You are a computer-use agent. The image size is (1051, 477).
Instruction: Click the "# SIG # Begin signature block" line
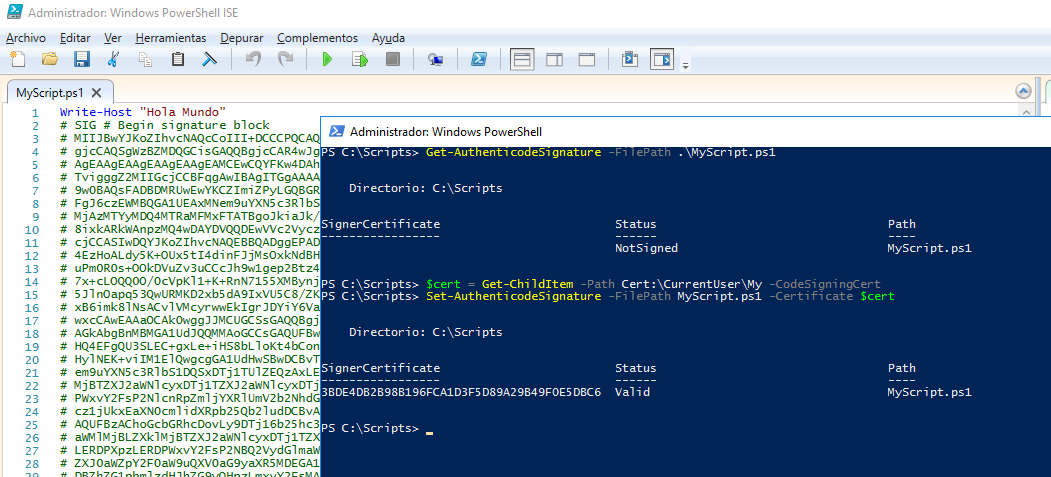[165, 125]
